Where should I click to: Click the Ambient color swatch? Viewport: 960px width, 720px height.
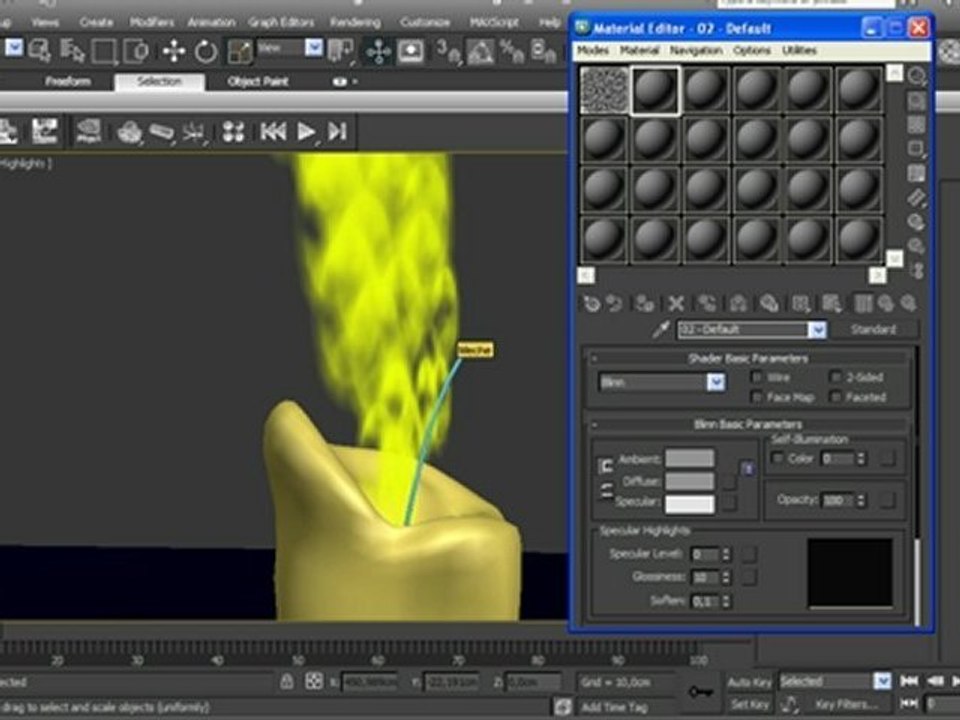689,458
